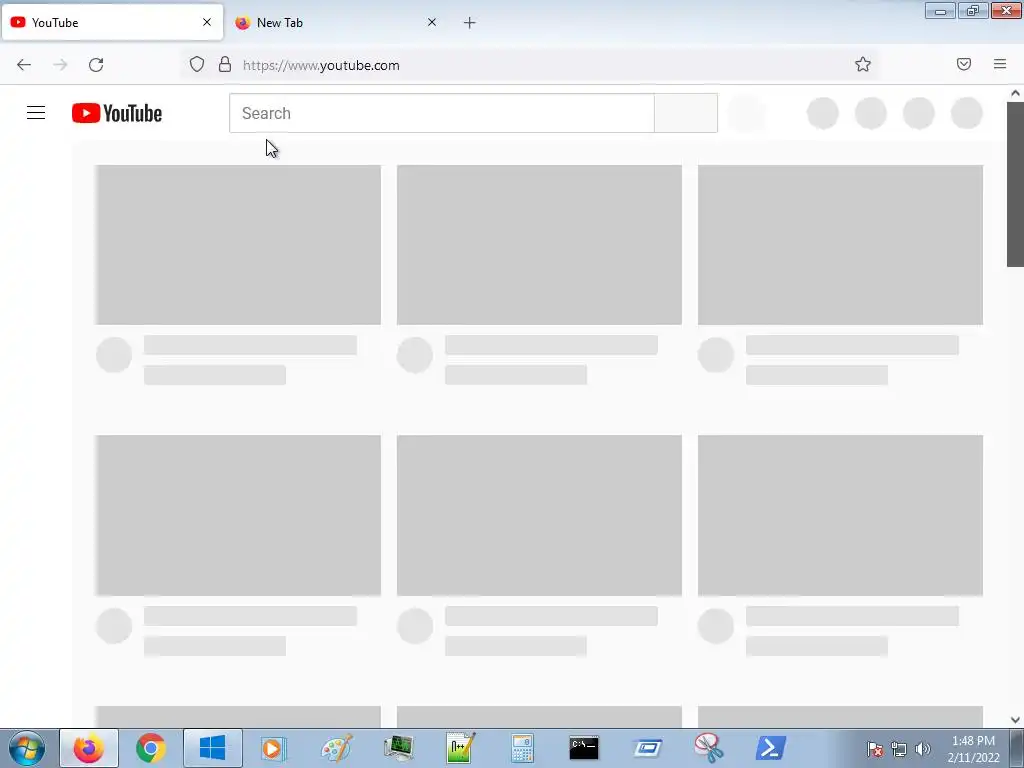Click the page scrollbar up arrow
Viewport: 1024px width, 768px height.
(x=1015, y=93)
